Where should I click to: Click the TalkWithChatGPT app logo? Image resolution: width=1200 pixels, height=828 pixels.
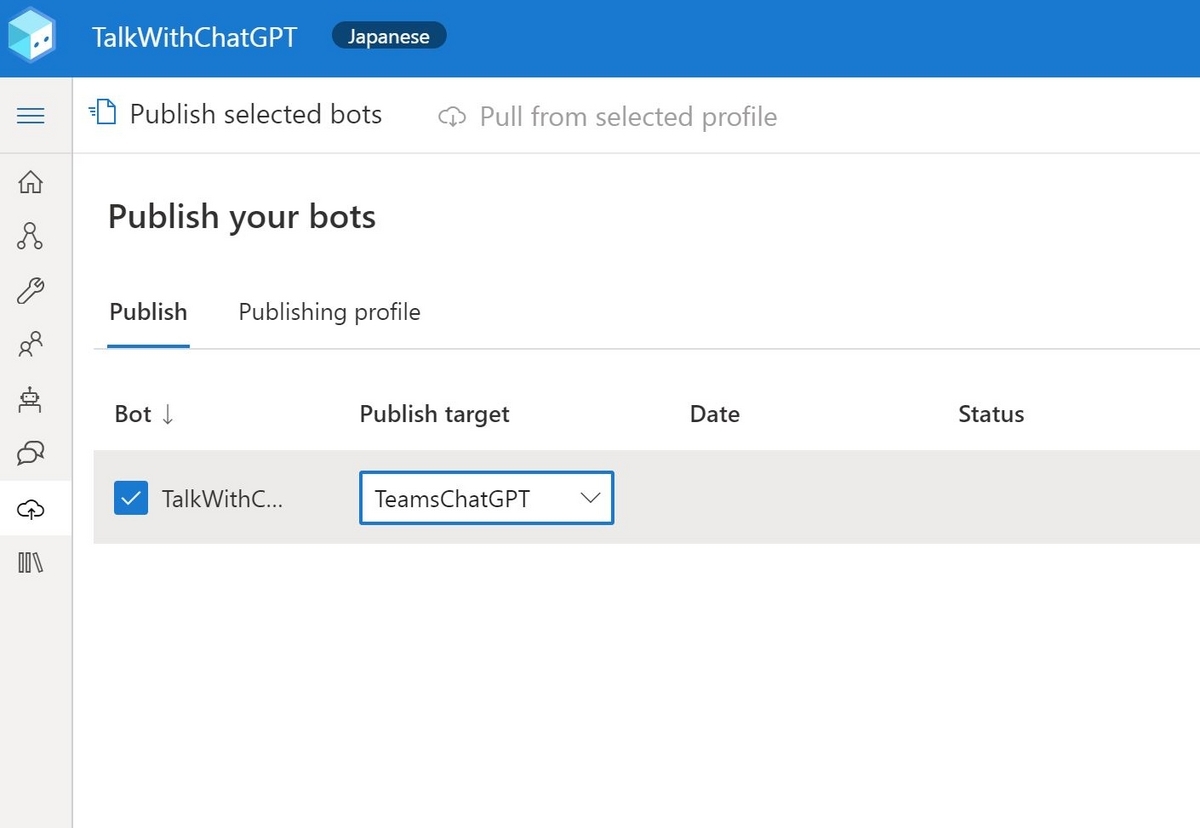pyautogui.click(x=33, y=36)
